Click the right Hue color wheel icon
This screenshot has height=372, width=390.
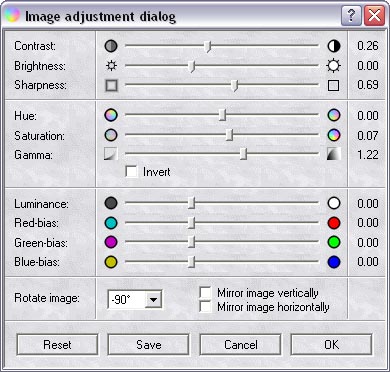click(x=334, y=115)
